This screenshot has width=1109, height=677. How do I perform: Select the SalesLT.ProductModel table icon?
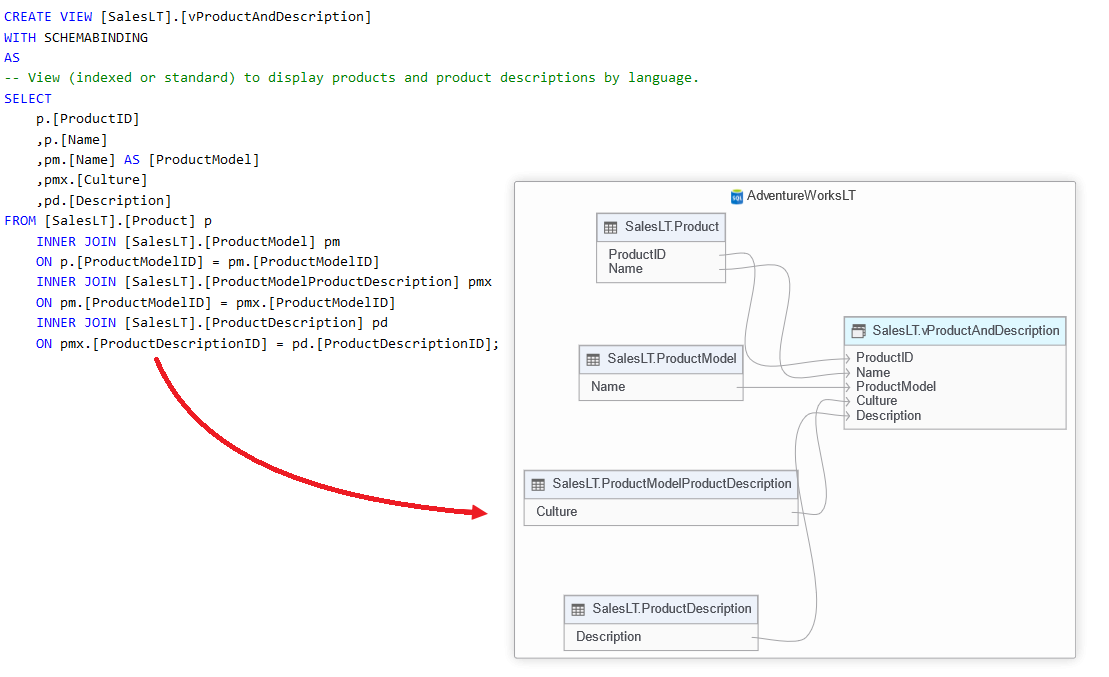[x=593, y=359]
